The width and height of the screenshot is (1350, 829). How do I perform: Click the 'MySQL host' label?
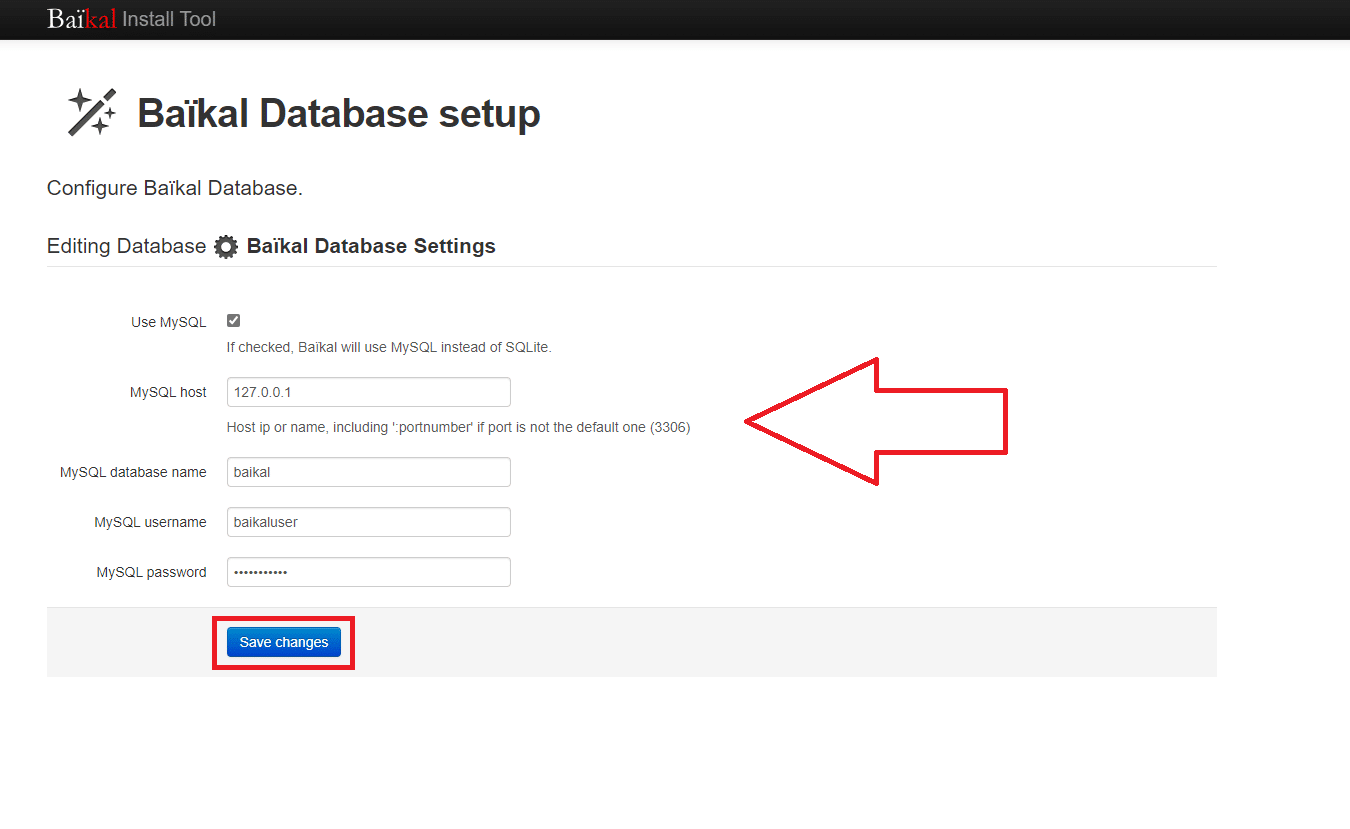168,392
